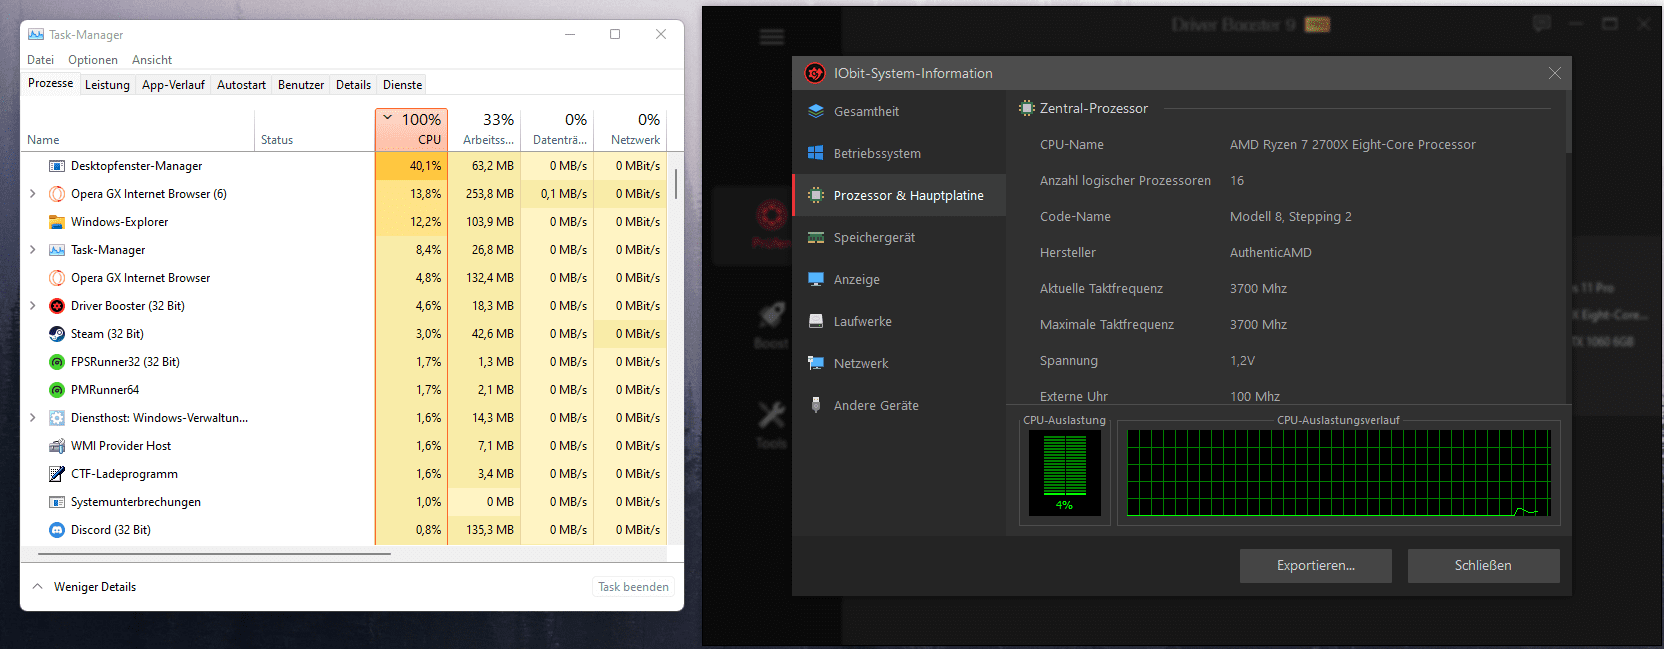Click AMD Ryzen 7 2700X processor name

(1352, 145)
